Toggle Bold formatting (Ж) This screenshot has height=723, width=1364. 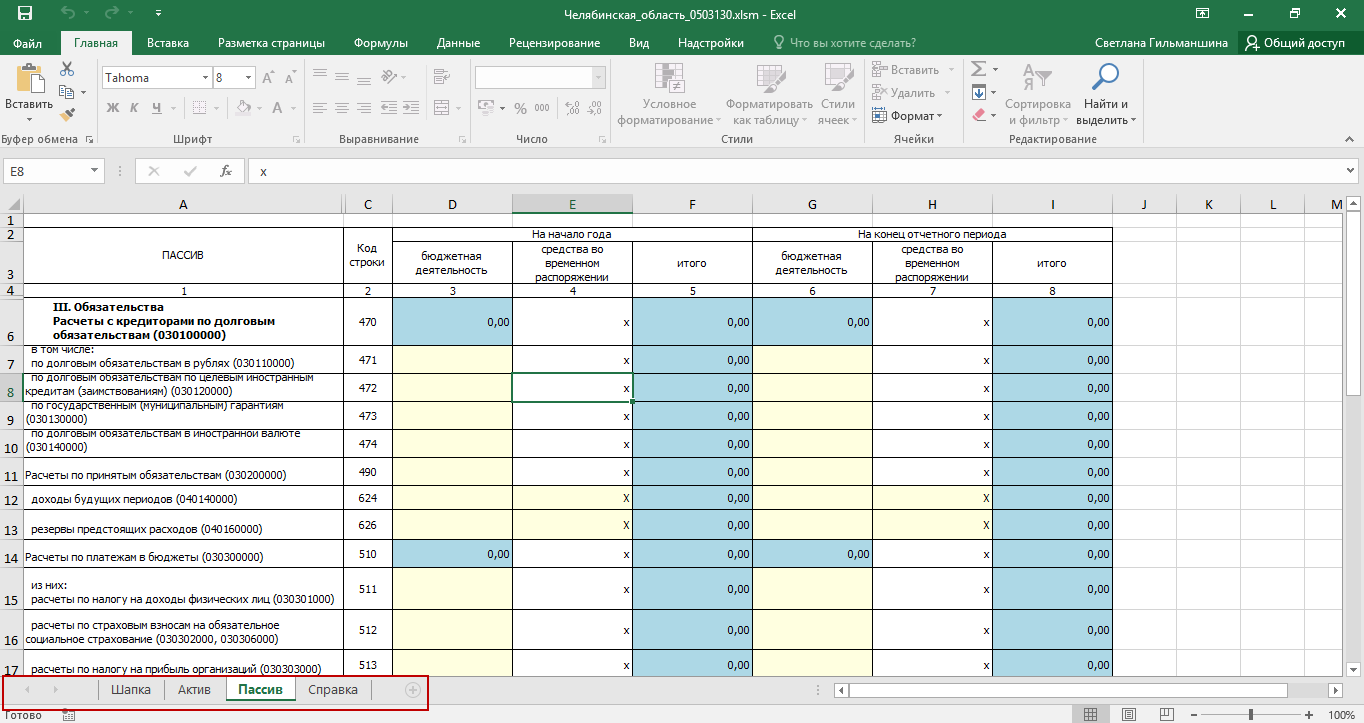[113, 108]
